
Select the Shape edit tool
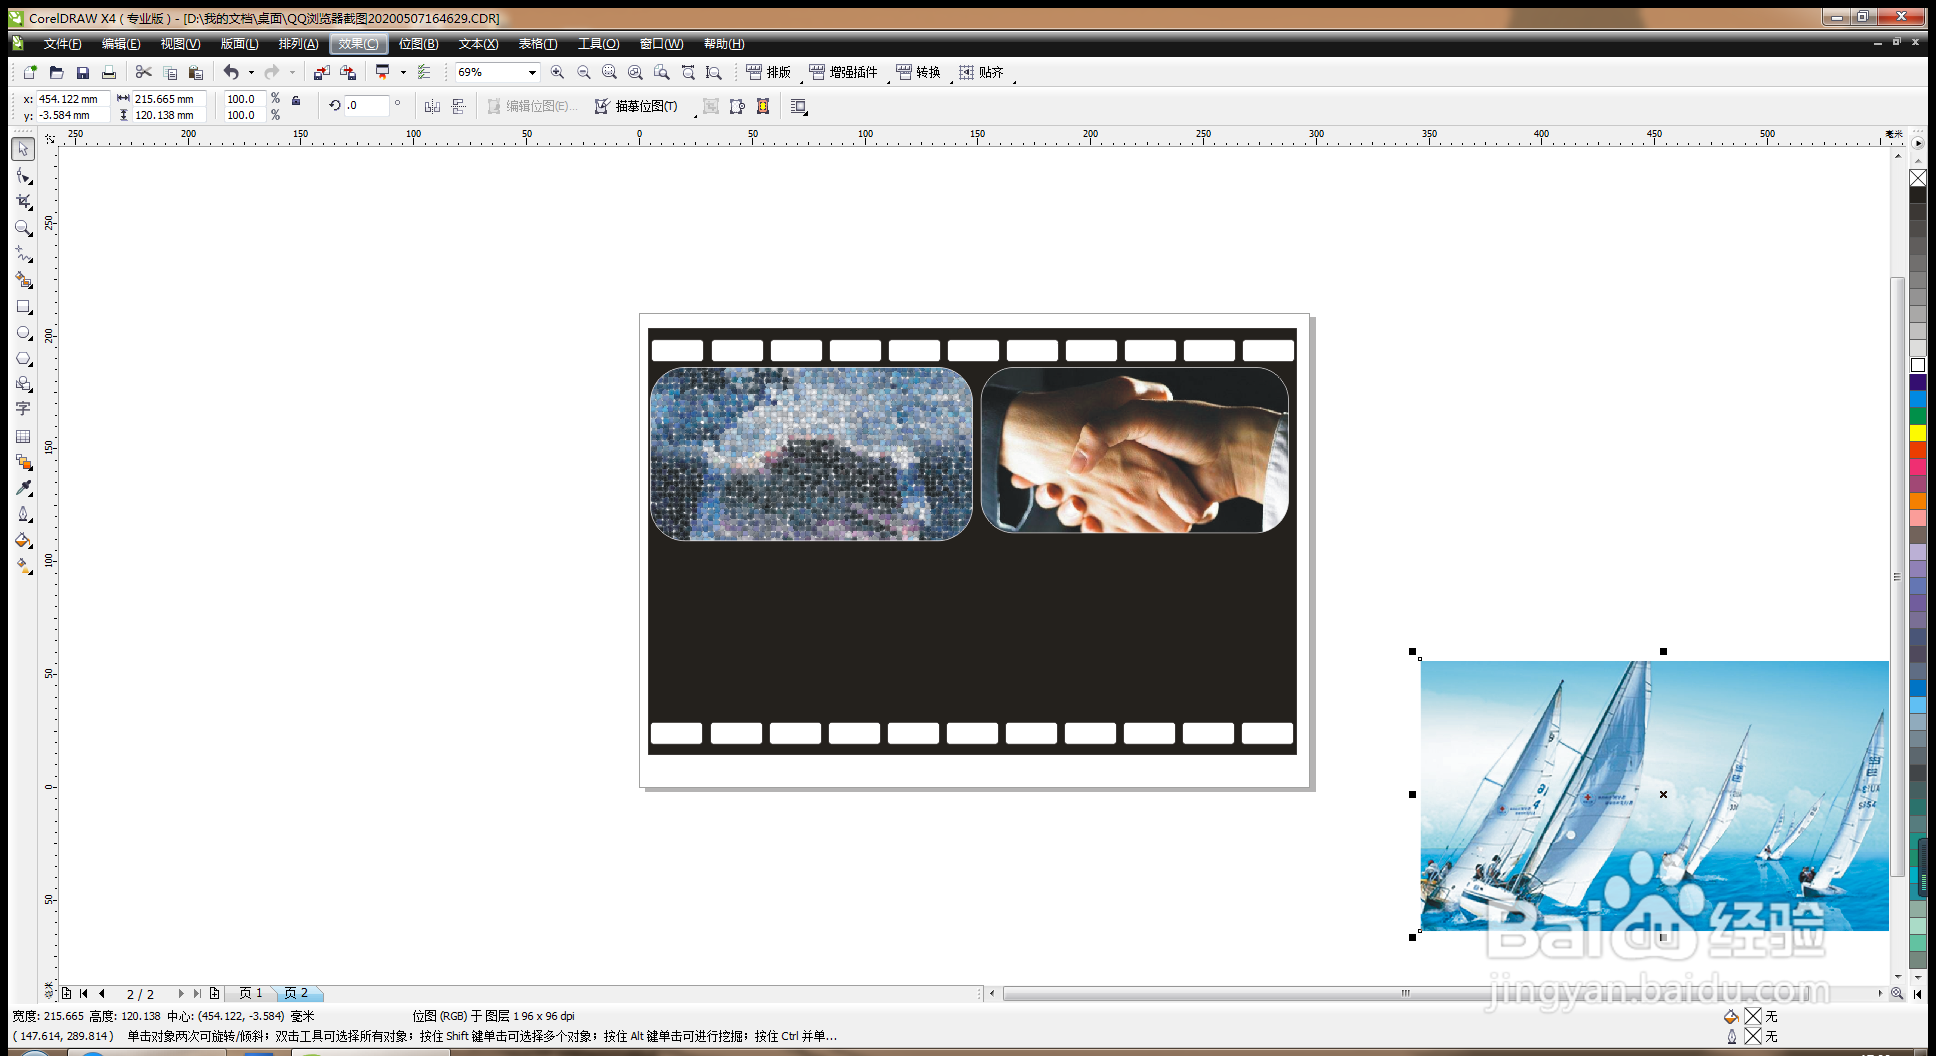(x=23, y=176)
